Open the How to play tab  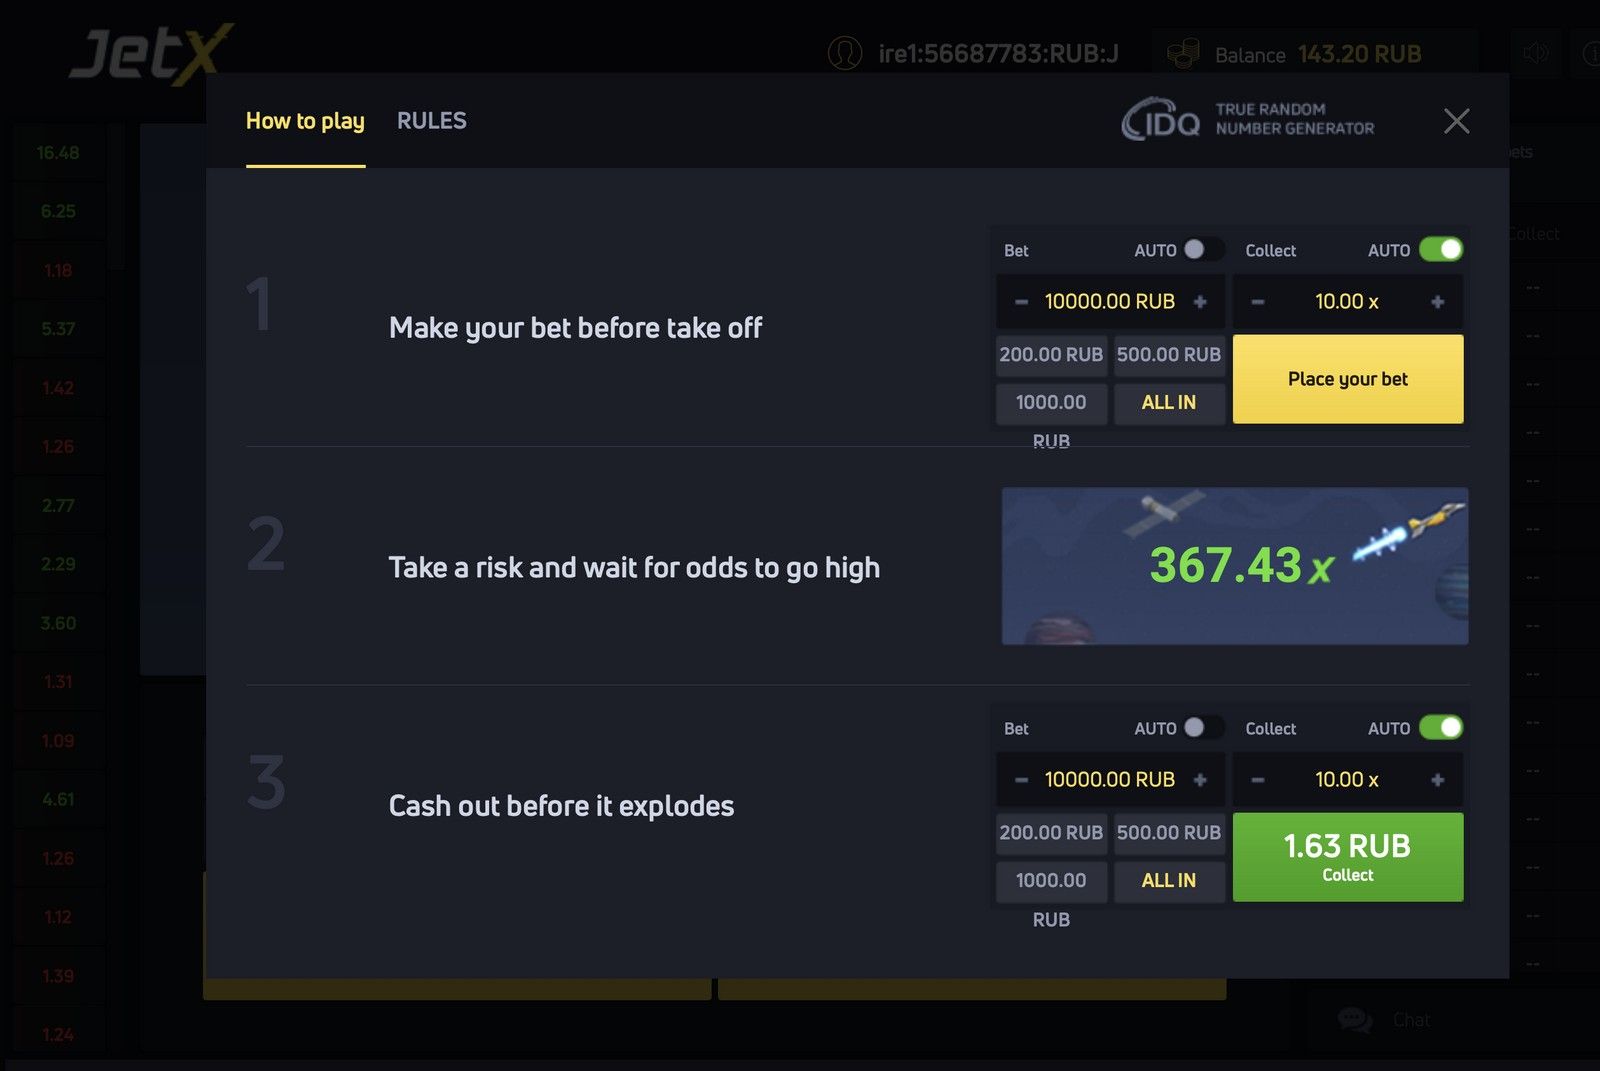(x=305, y=121)
